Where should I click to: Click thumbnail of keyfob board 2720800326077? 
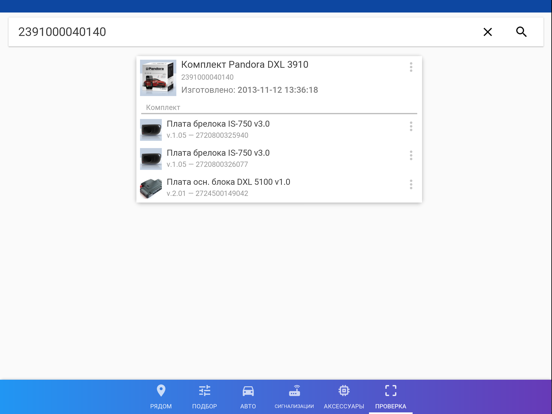click(151, 159)
